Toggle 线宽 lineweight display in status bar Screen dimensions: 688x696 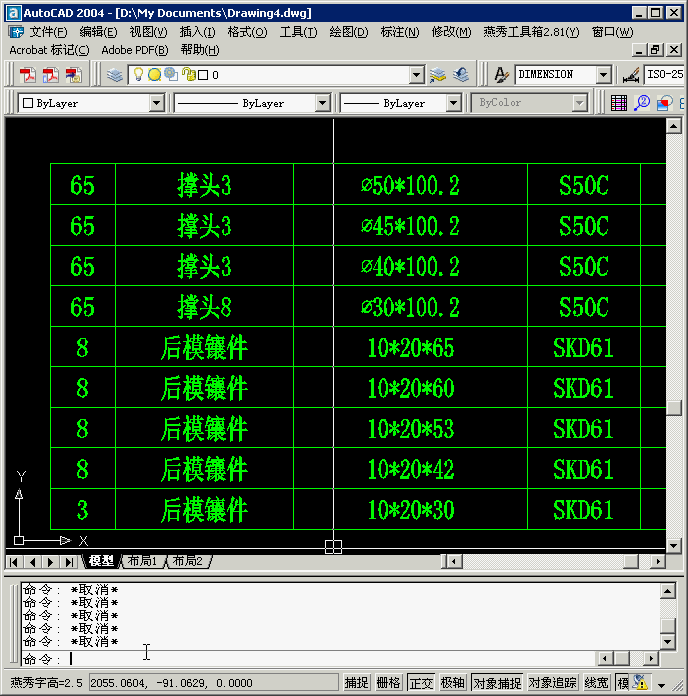click(596, 683)
